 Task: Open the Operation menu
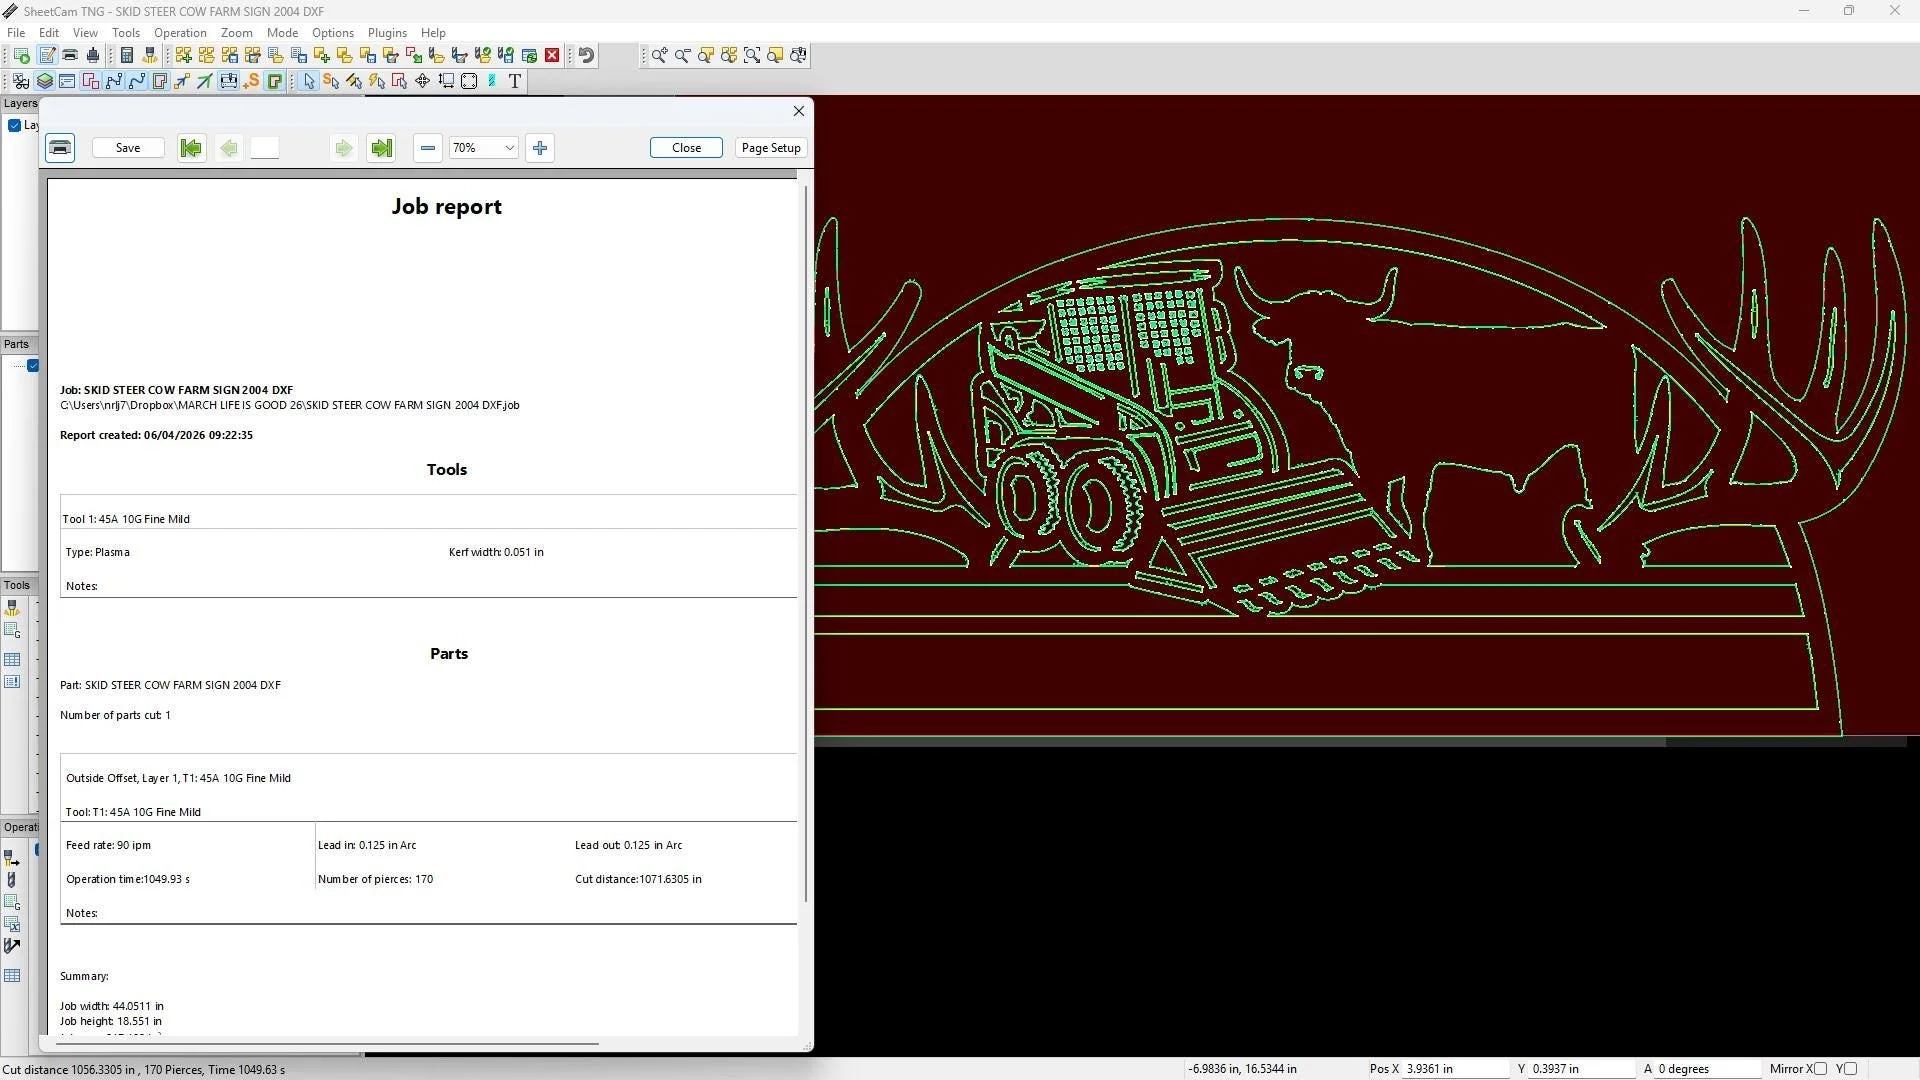(180, 32)
